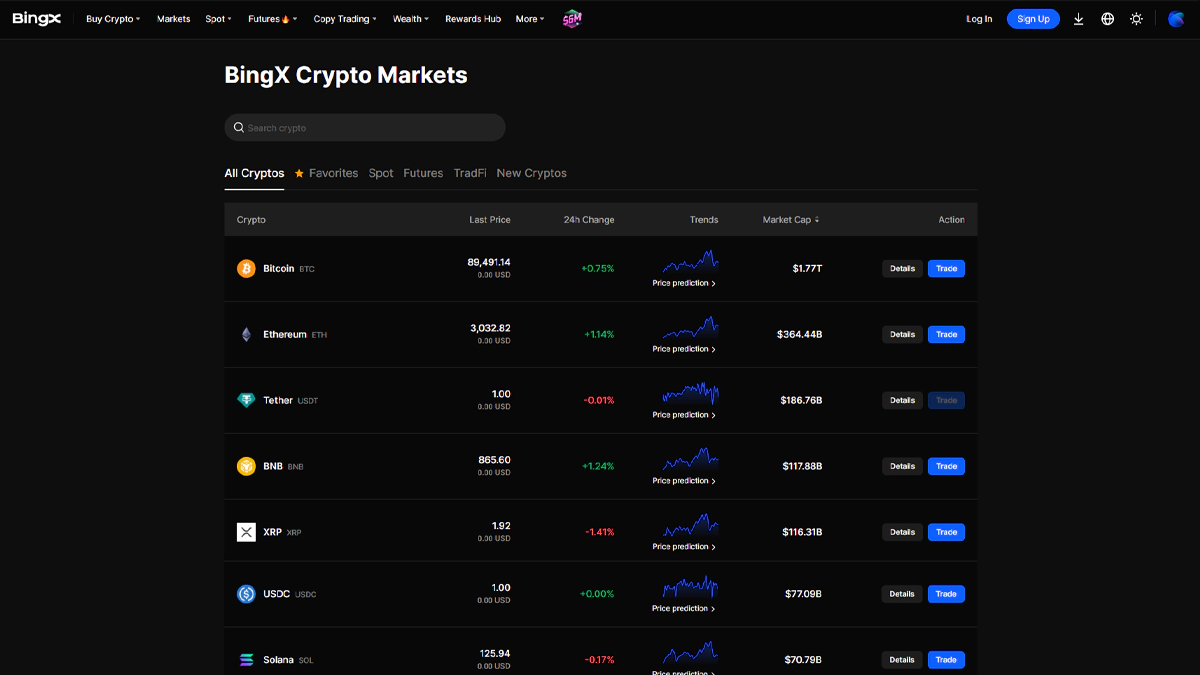Image resolution: width=1200 pixels, height=675 pixels.
Task: Expand the Buy Crypto dropdown menu
Action: 113,19
